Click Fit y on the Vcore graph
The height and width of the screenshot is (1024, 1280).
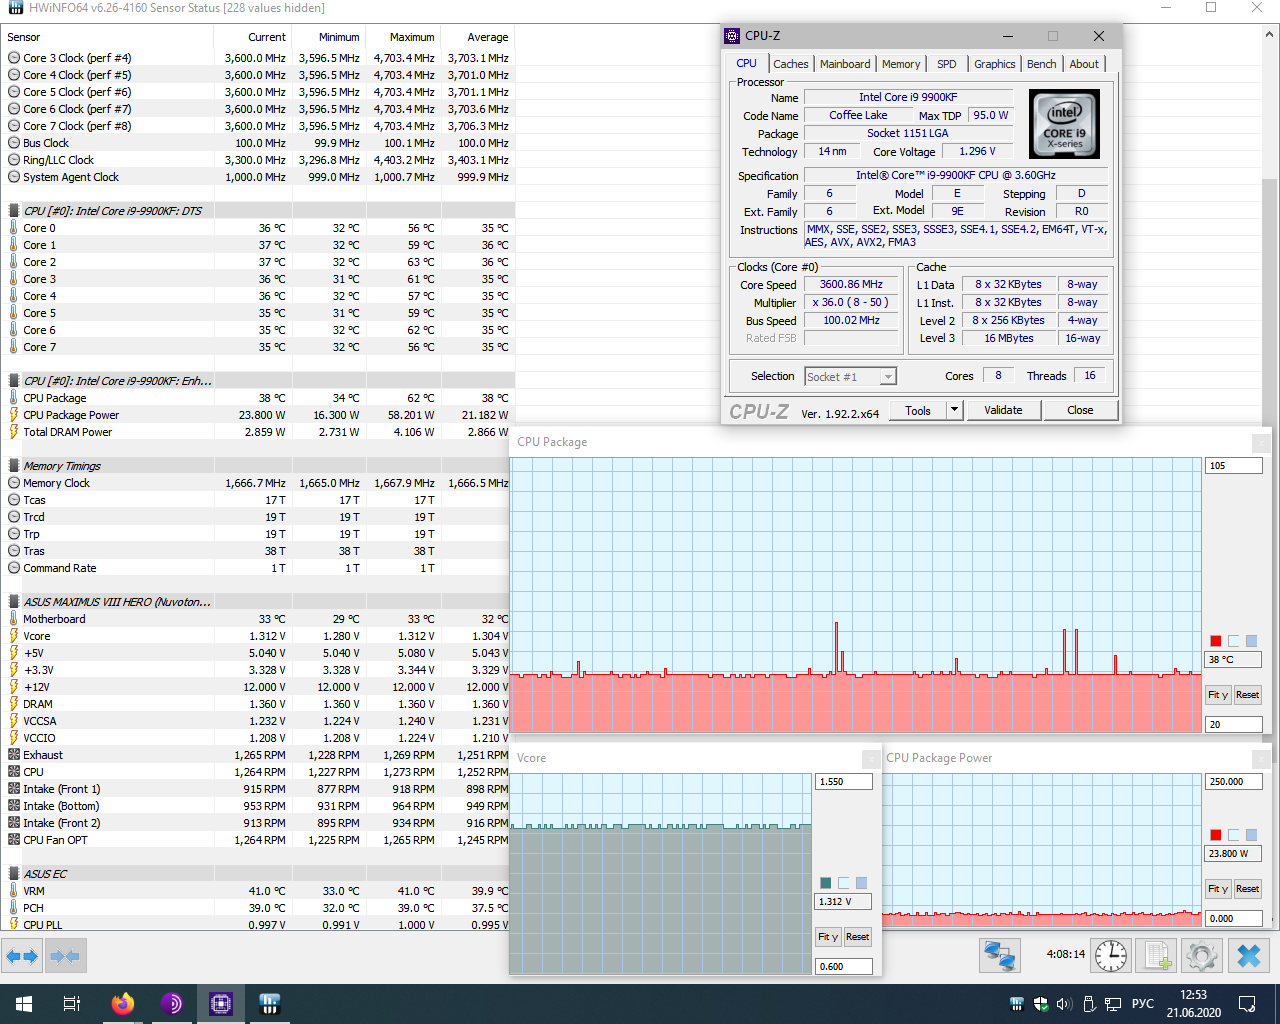click(827, 937)
